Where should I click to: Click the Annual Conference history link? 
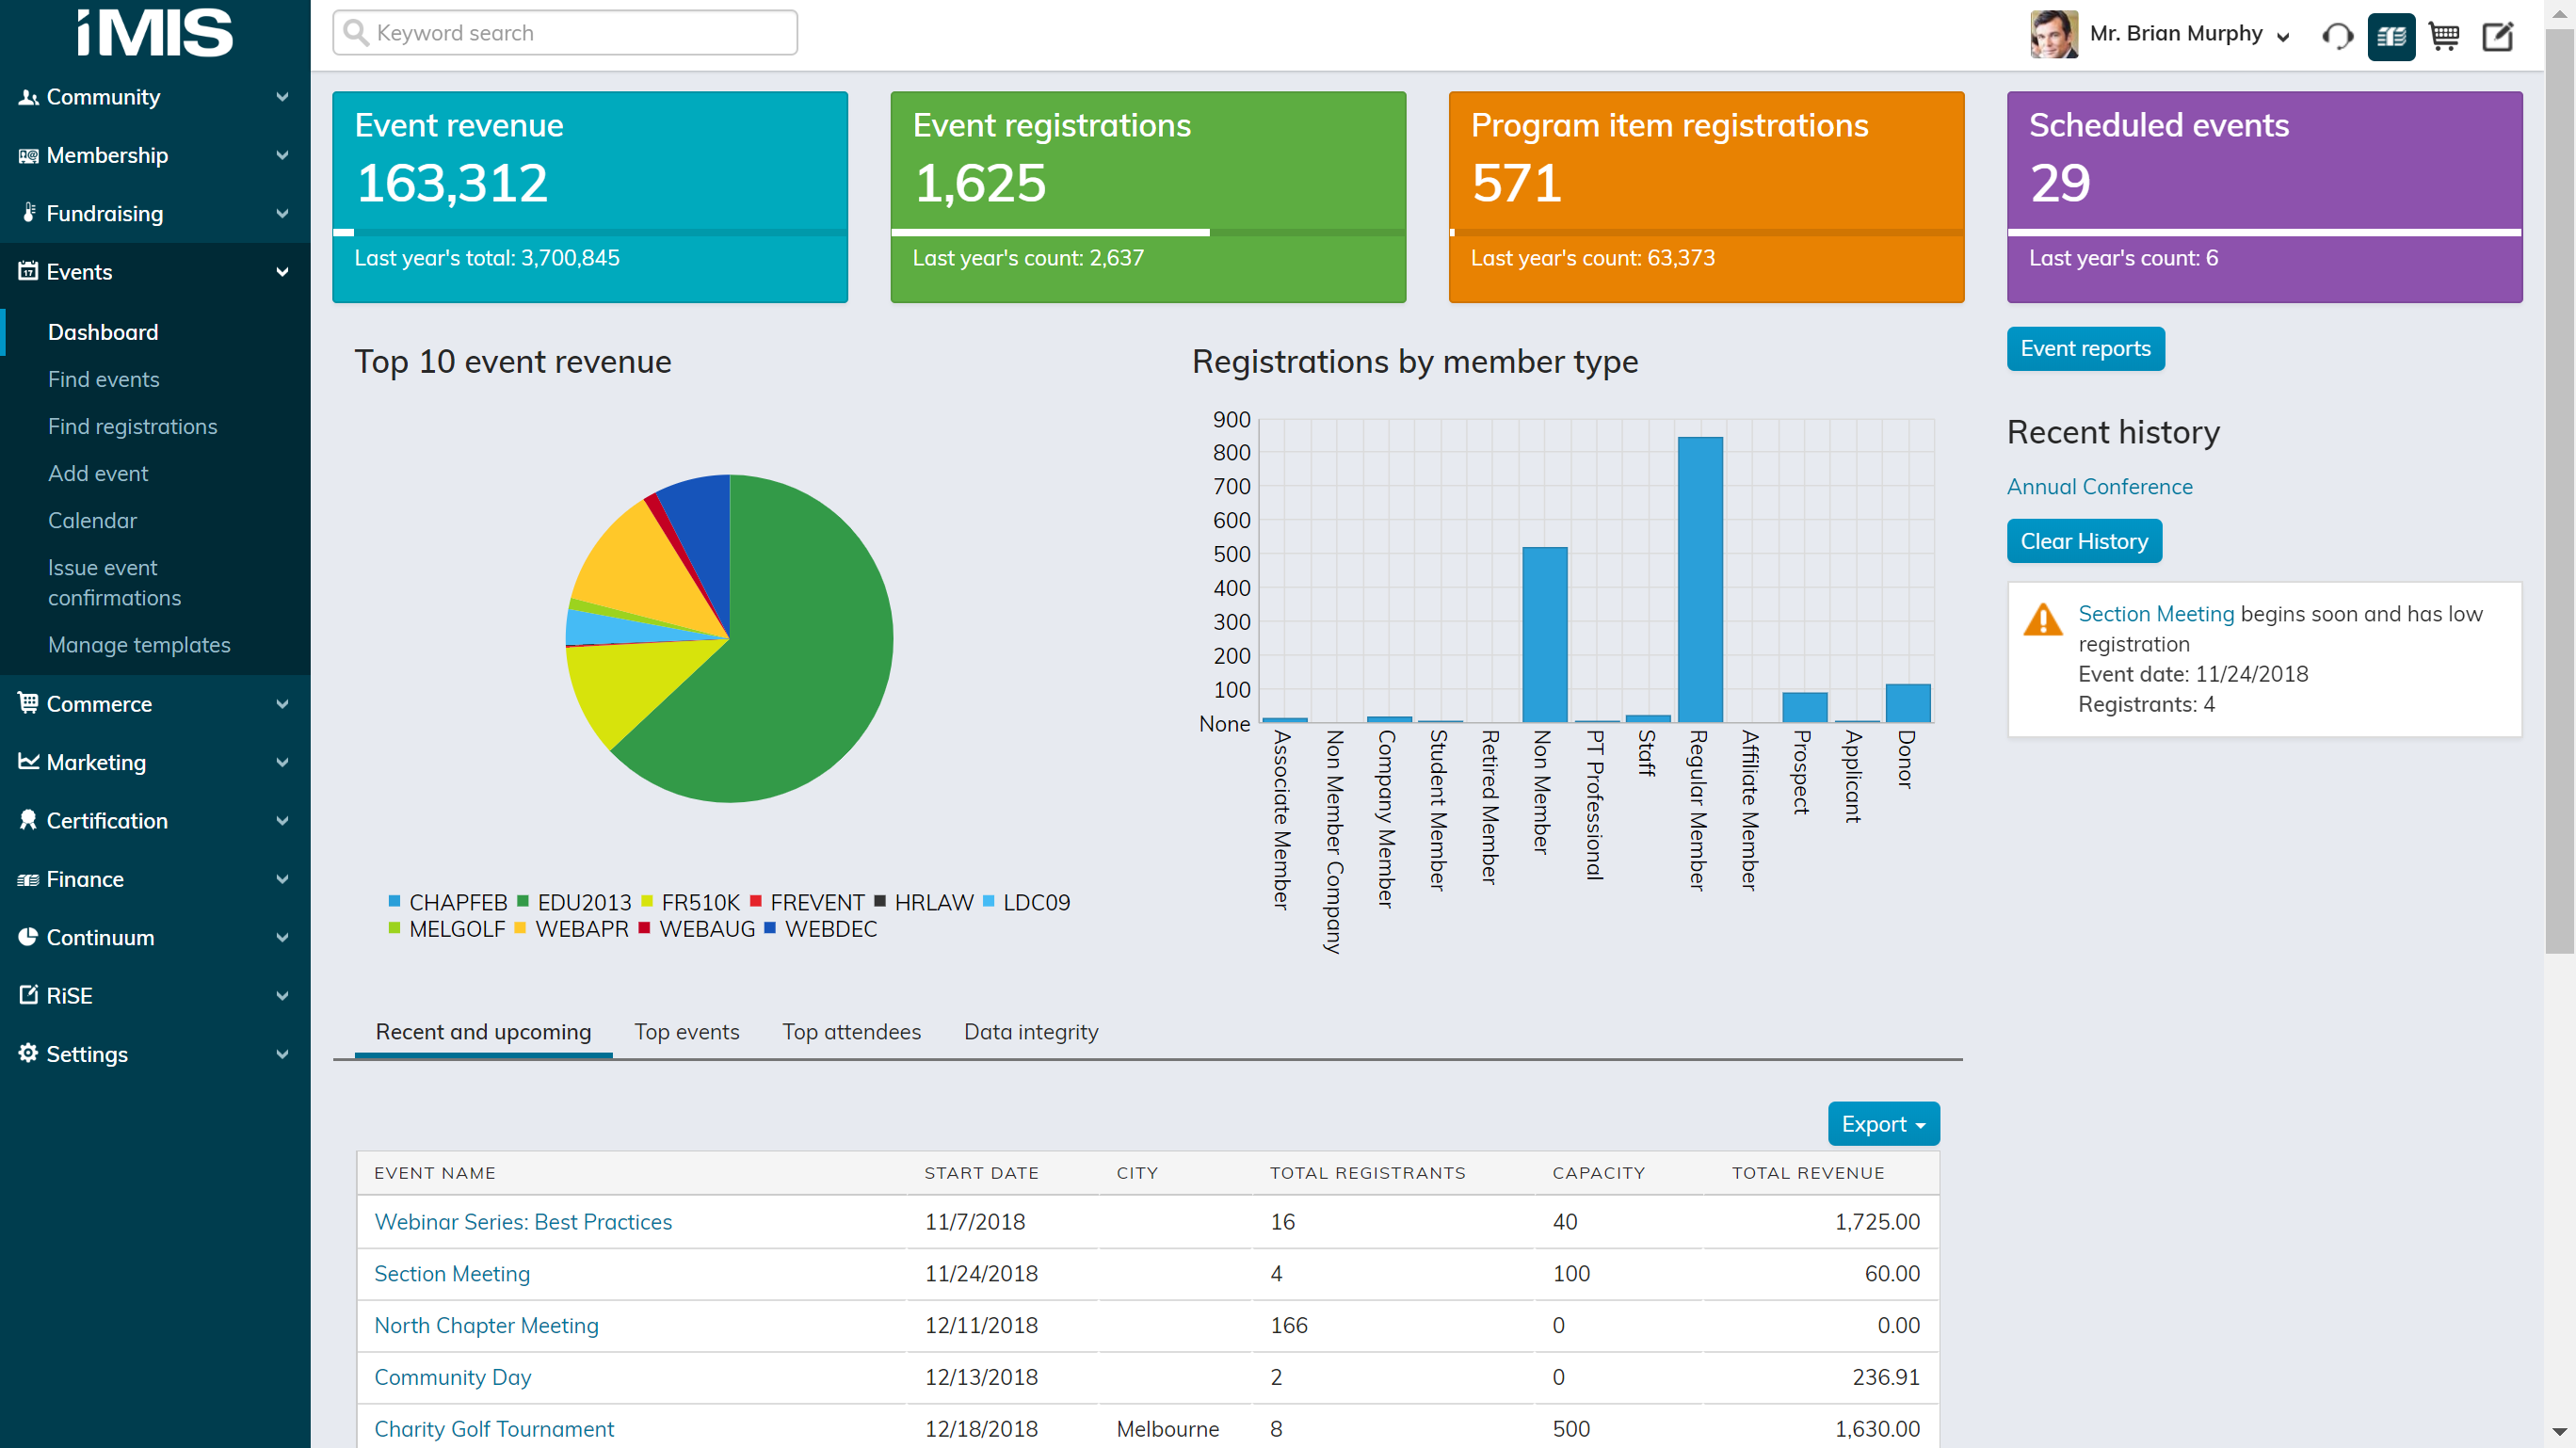tap(2101, 487)
